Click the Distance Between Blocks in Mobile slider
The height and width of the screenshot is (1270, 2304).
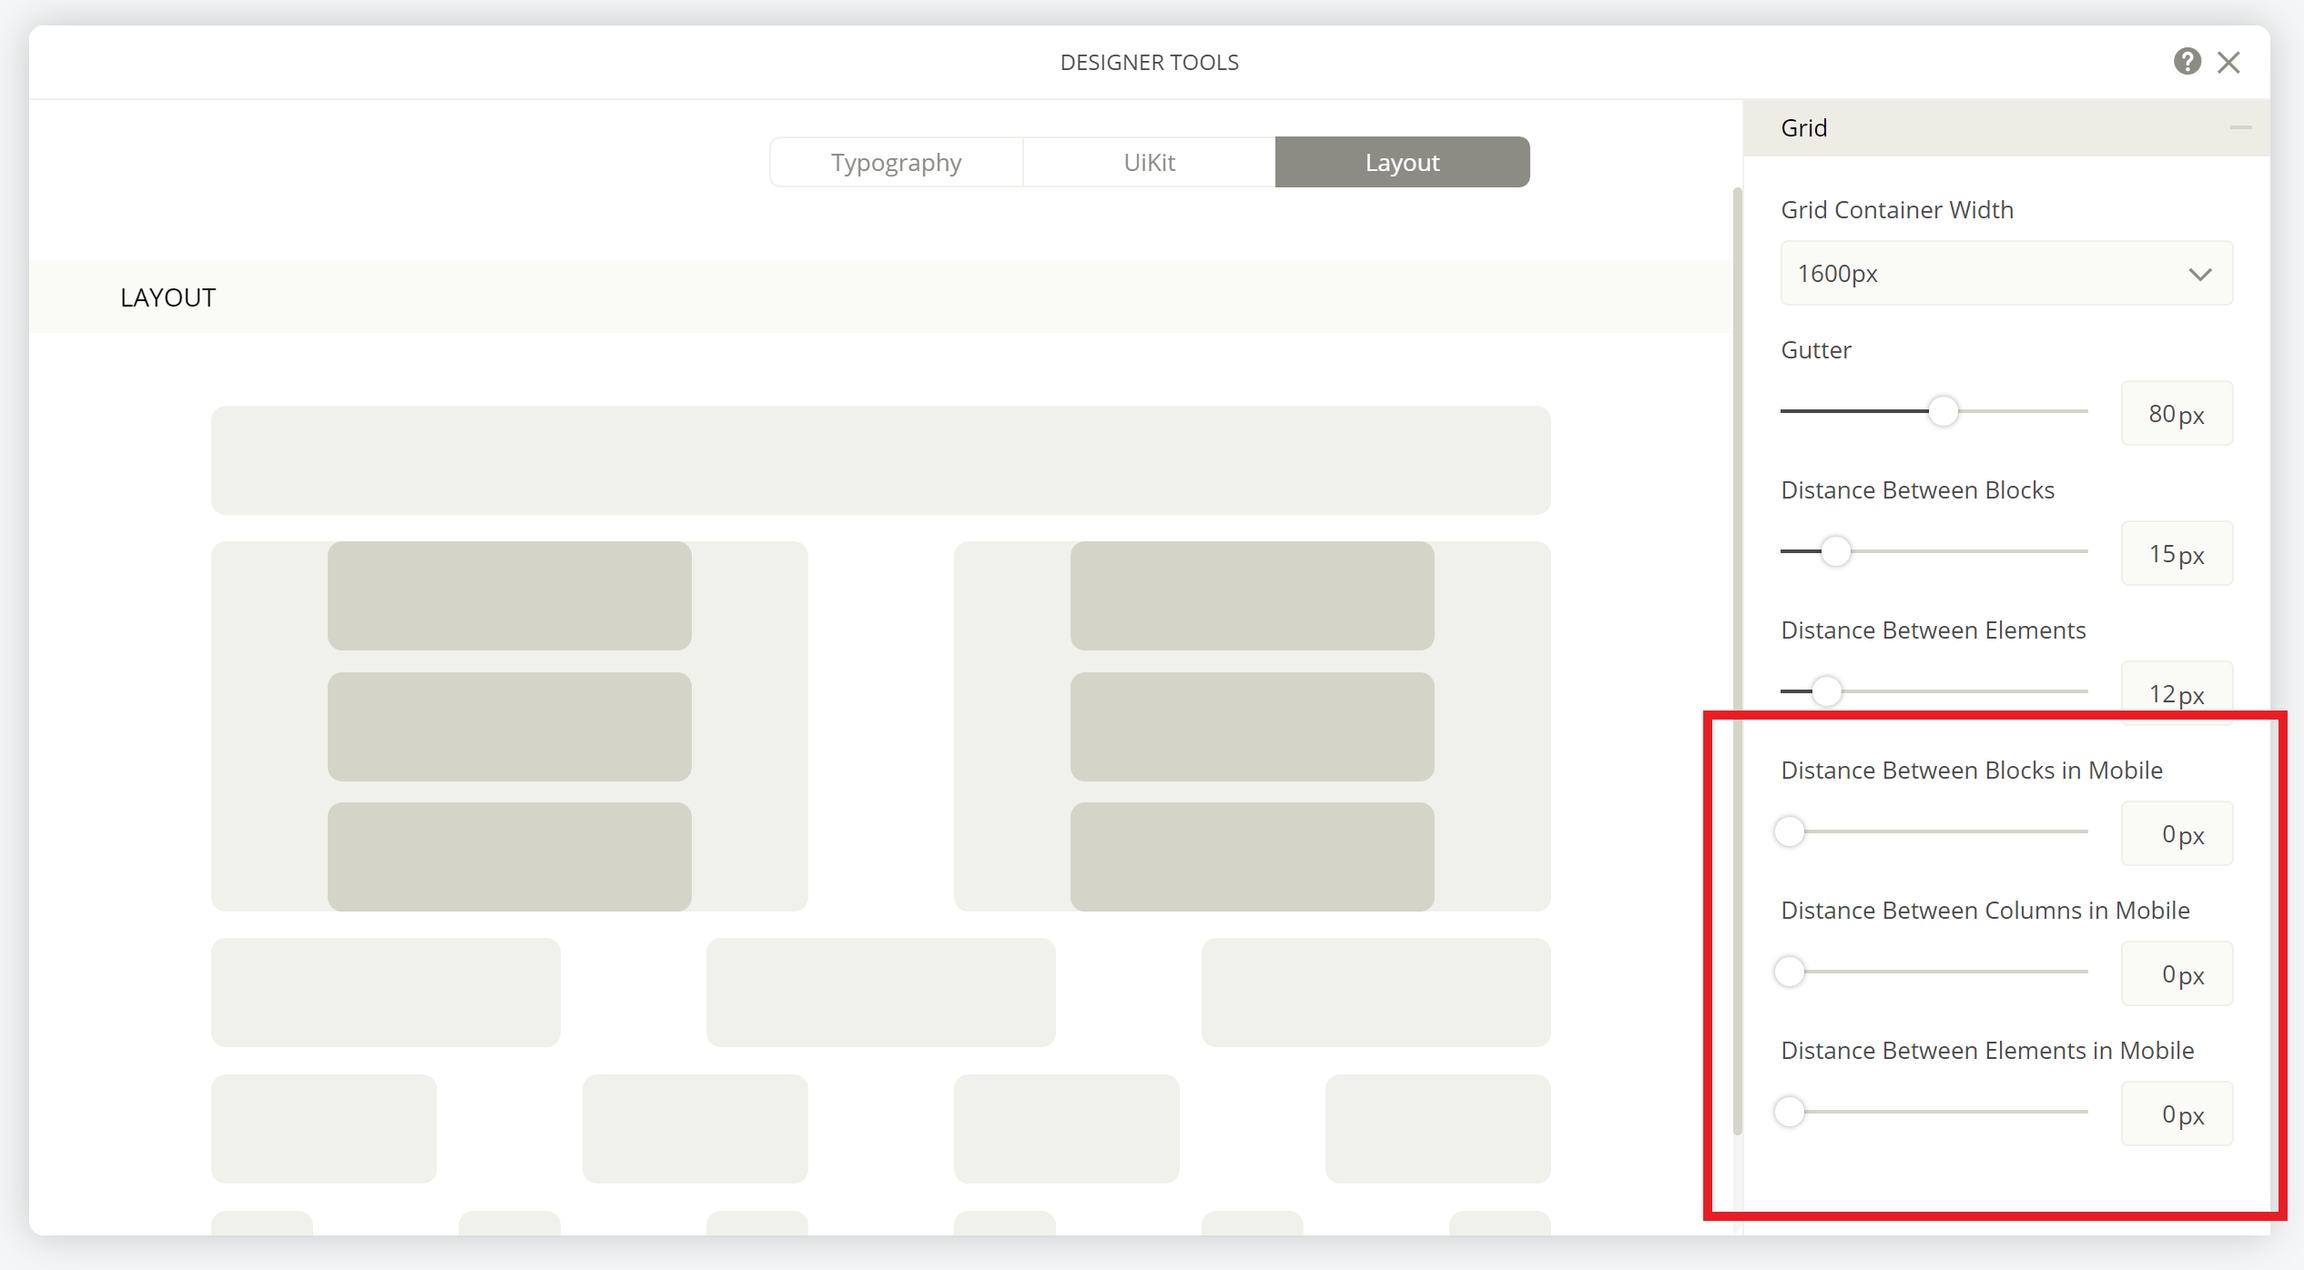pyautogui.click(x=1790, y=831)
